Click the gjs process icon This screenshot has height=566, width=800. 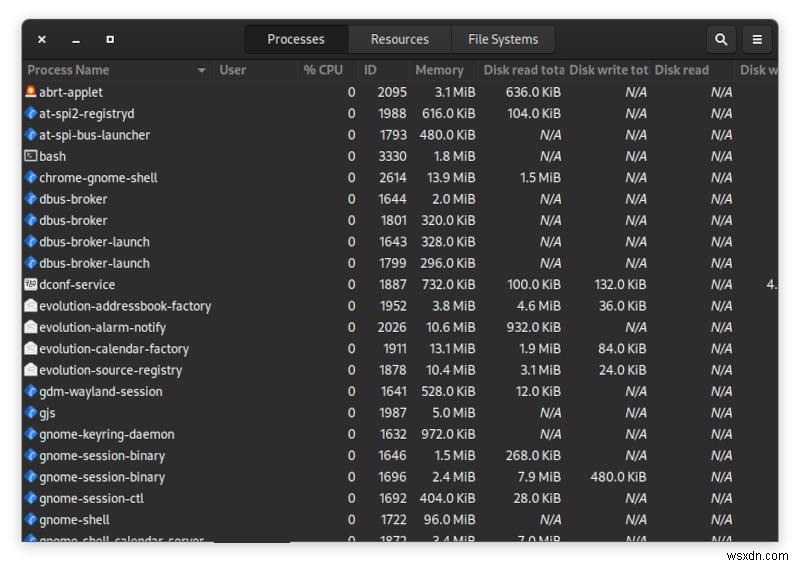31,412
